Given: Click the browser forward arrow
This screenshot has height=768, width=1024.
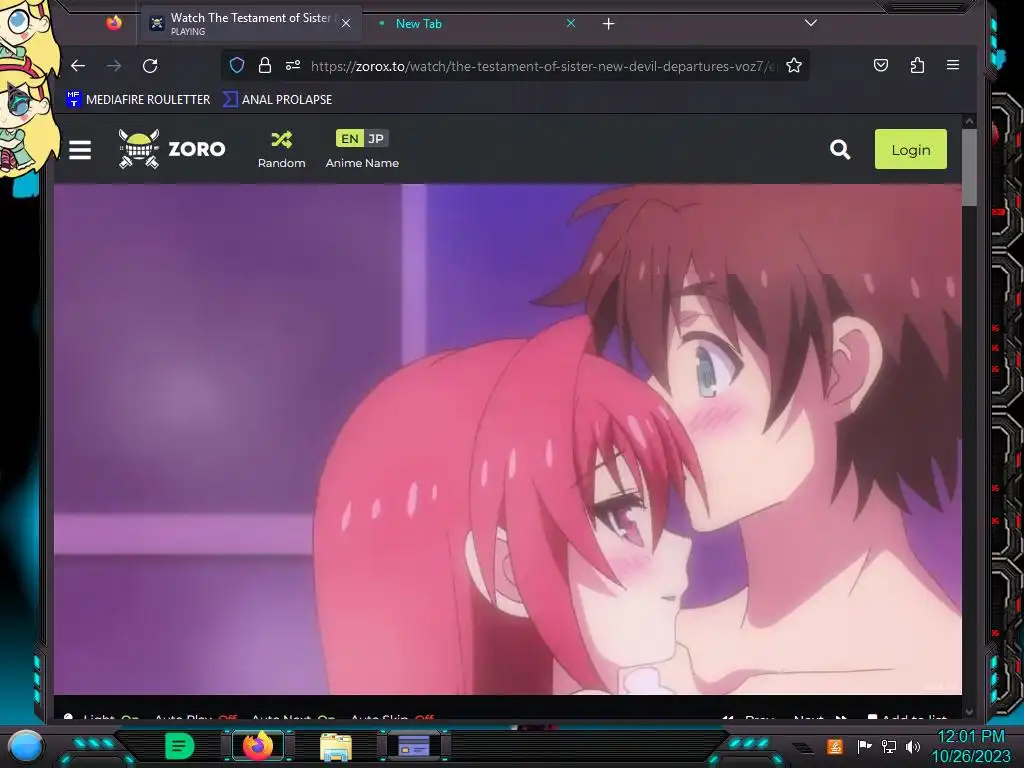Looking at the screenshot, I should pos(114,65).
